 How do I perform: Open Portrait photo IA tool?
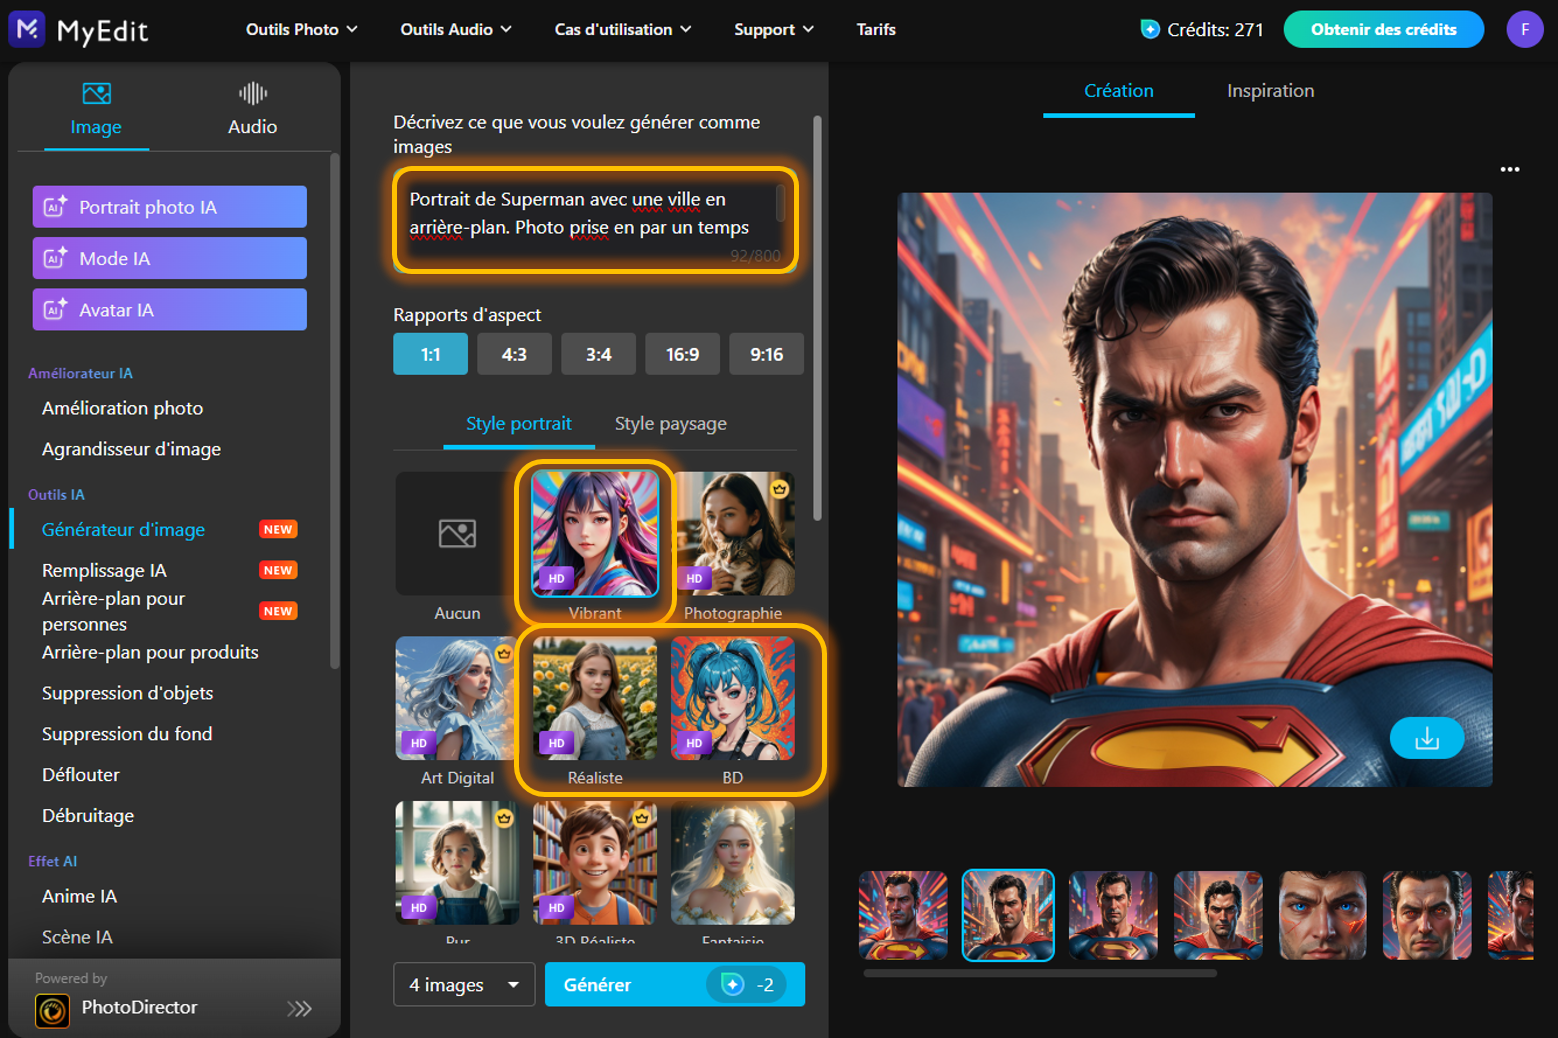[x=169, y=207]
